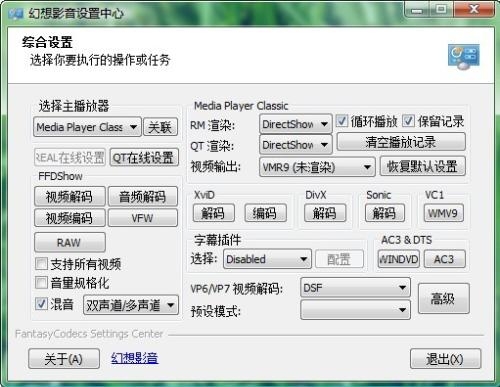
Task: Click the 选择主播放器 group label
Action: pyautogui.click(x=74, y=106)
